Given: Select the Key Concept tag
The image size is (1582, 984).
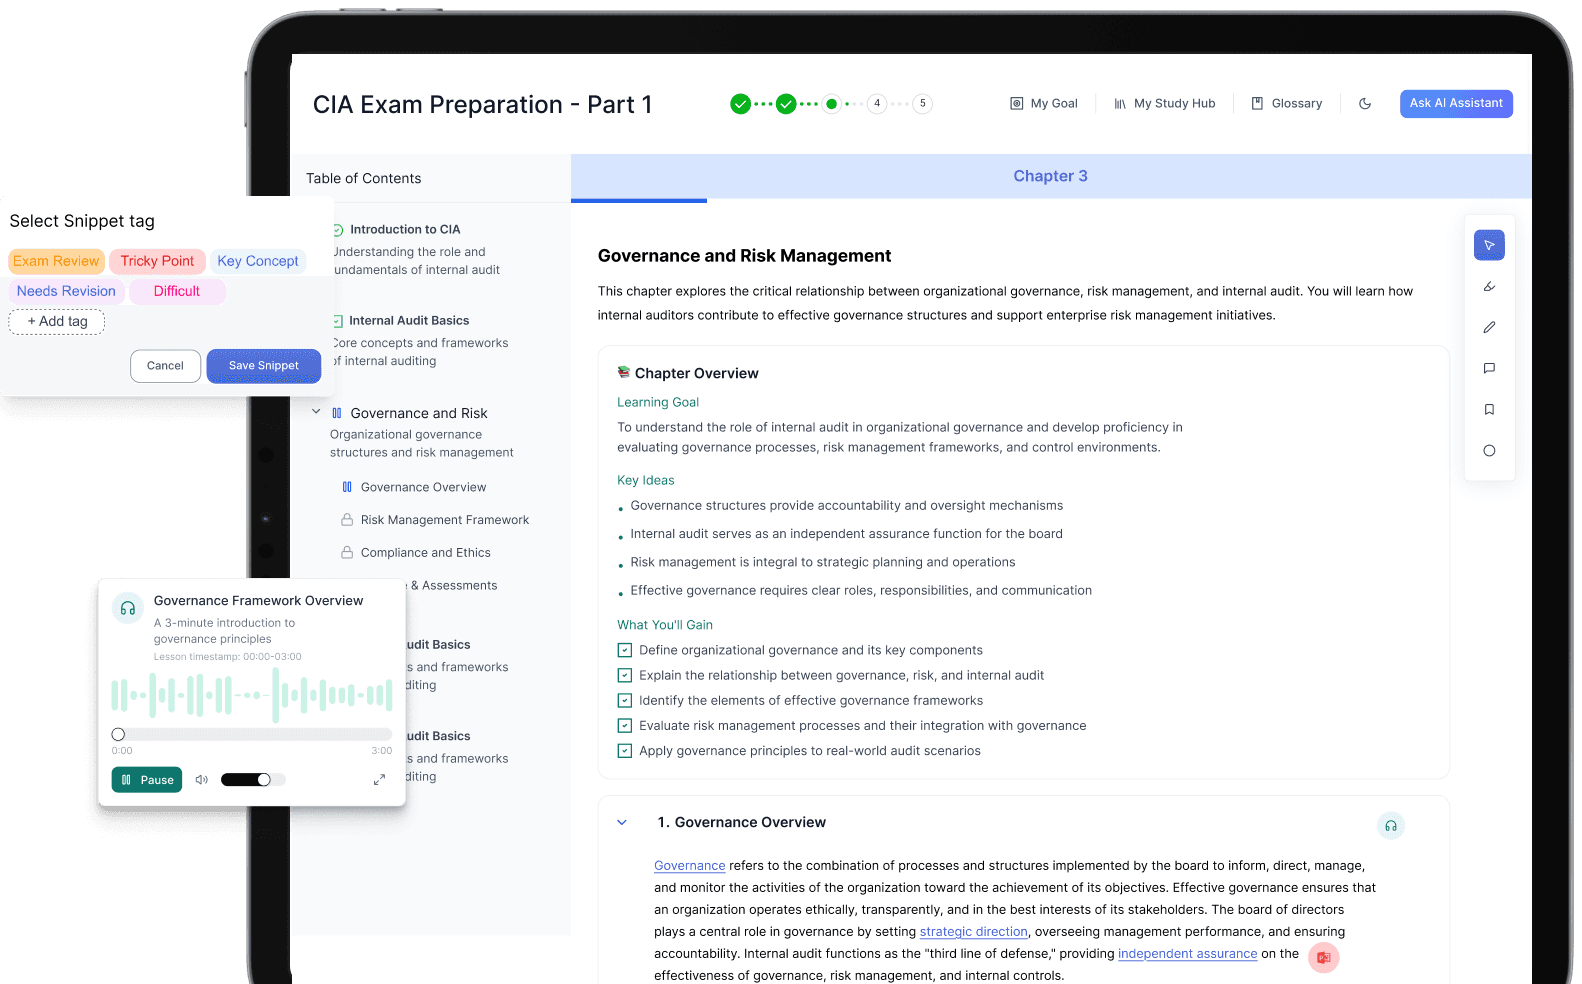Looking at the screenshot, I should click(x=258, y=261).
